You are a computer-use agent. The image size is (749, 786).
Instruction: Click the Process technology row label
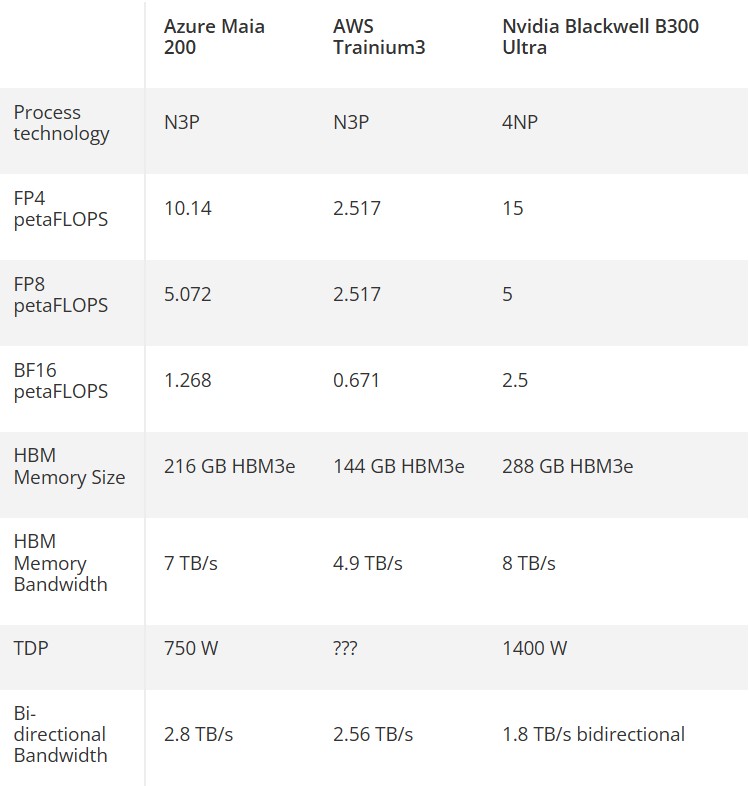[x=61, y=123]
